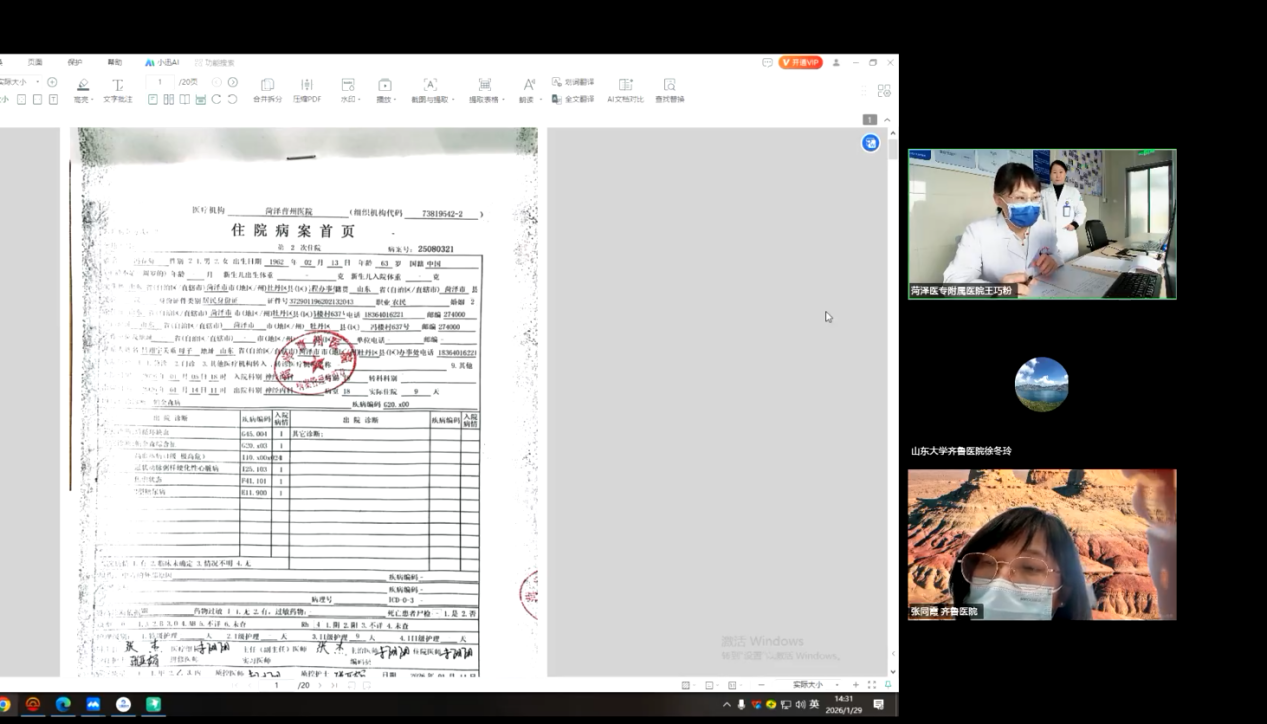This screenshot has height=724, width=1267.
Task: Click the blue floating translate icon
Action: click(871, 143)
